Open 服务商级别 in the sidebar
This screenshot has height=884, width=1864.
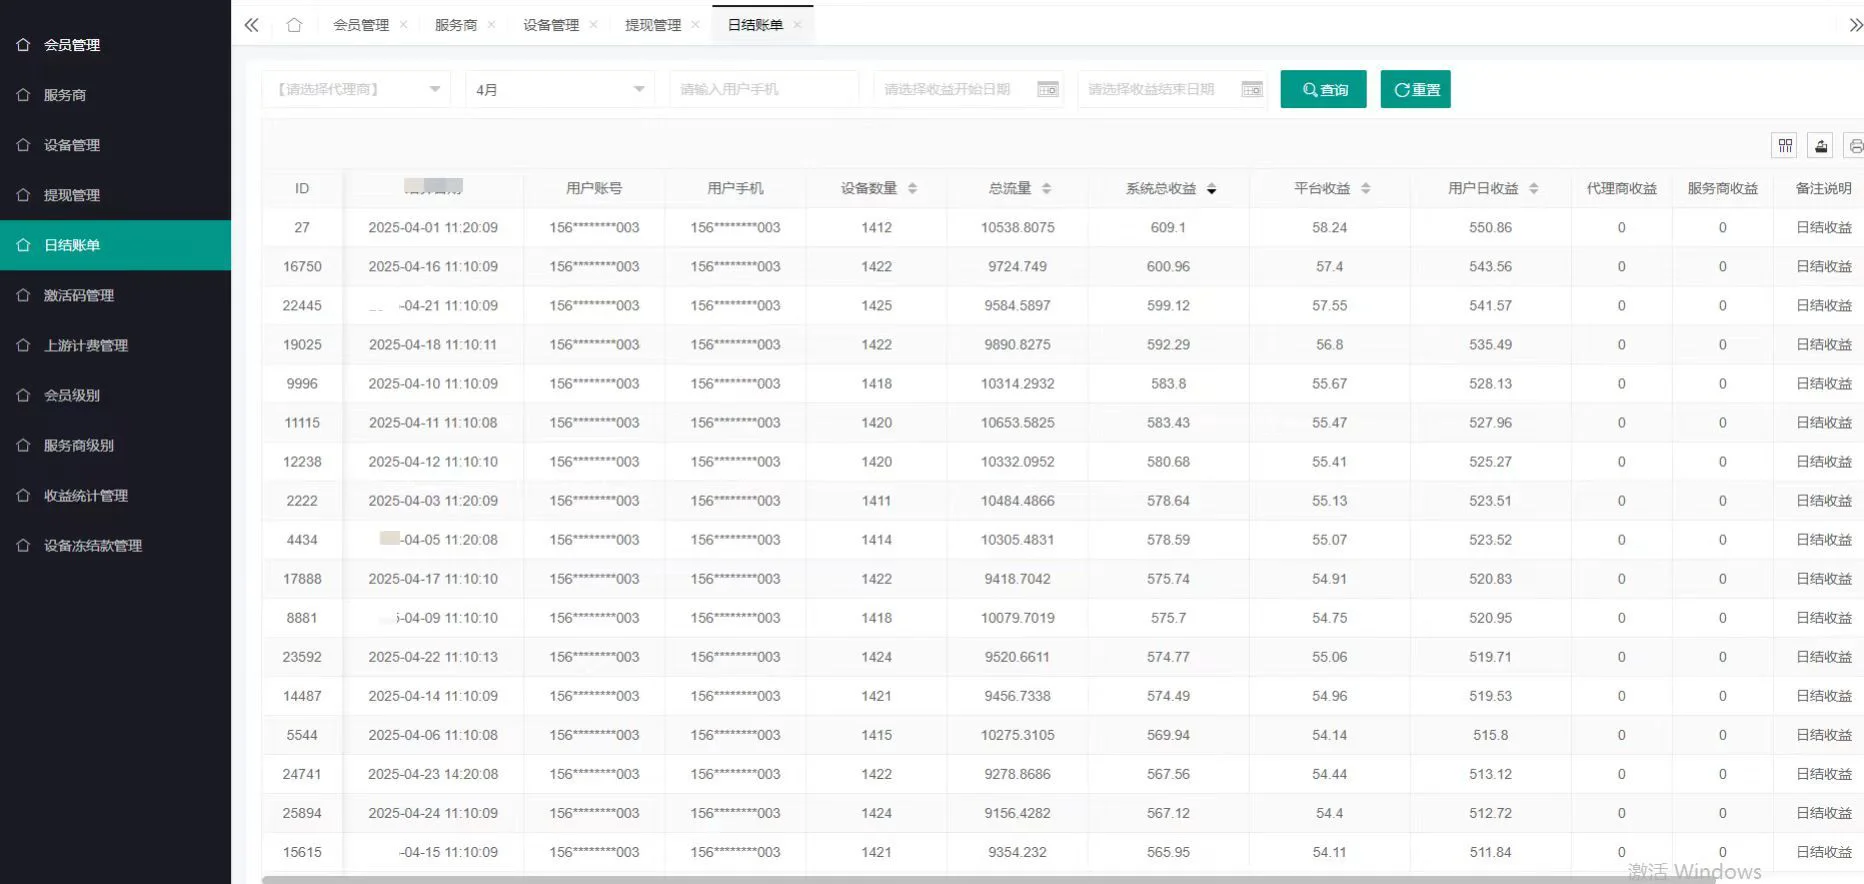(115, 445)
